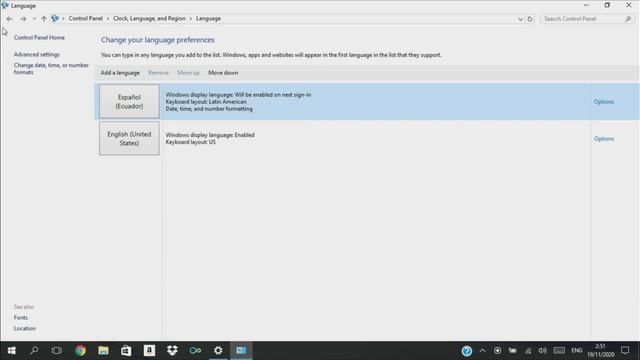Open Amazon app in taskbar
Screen dimensions: 640x360
149,351
